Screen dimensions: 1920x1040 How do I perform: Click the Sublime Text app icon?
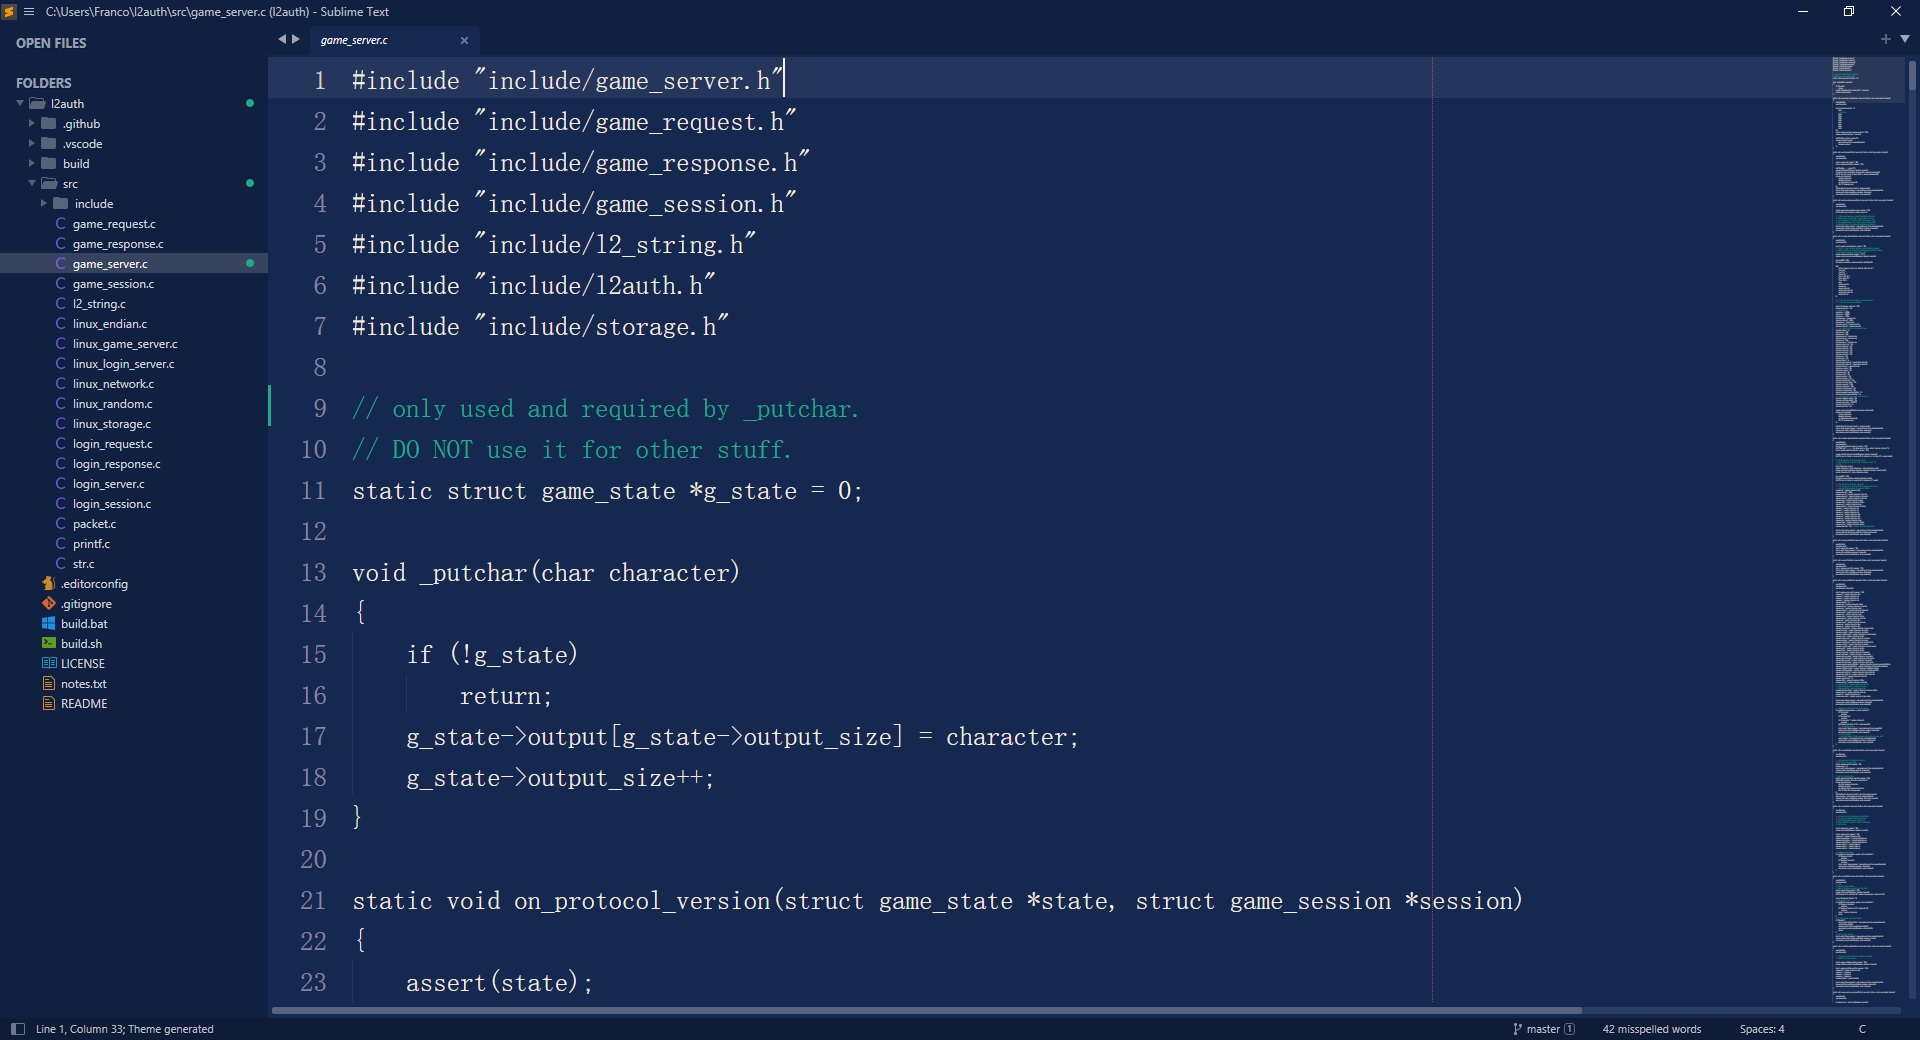click(x=9, y=12)
